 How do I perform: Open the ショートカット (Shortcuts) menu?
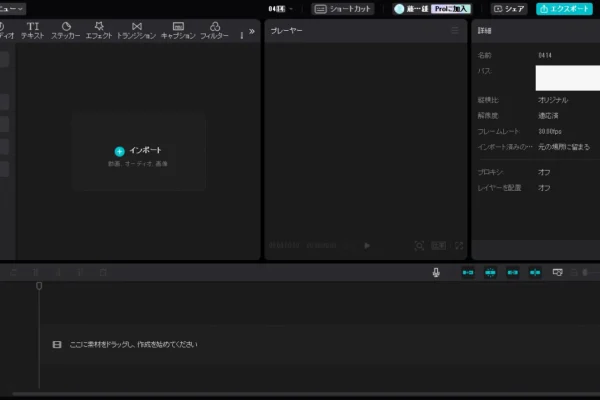click(x=343, y=8)
